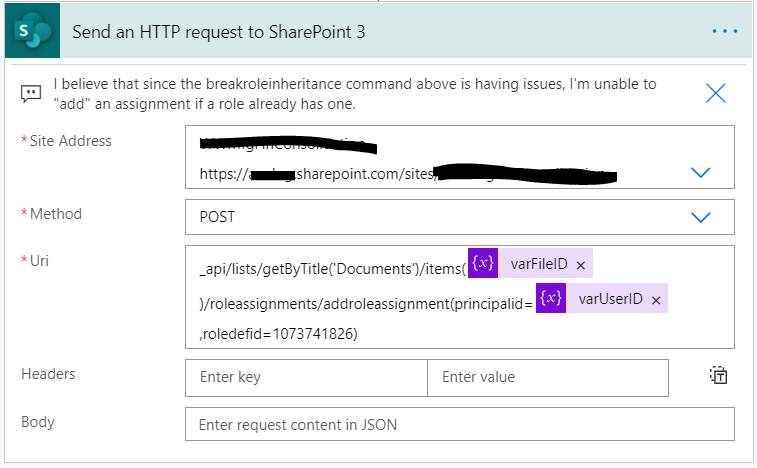The image size is (757, 468).
Task: Close the comment with the X
Action: (716, 93)
